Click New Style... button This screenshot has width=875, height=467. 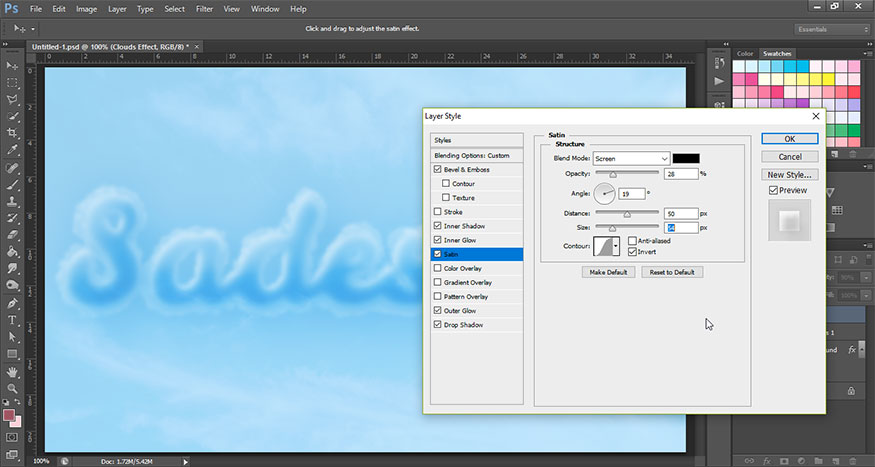(789, 174)
